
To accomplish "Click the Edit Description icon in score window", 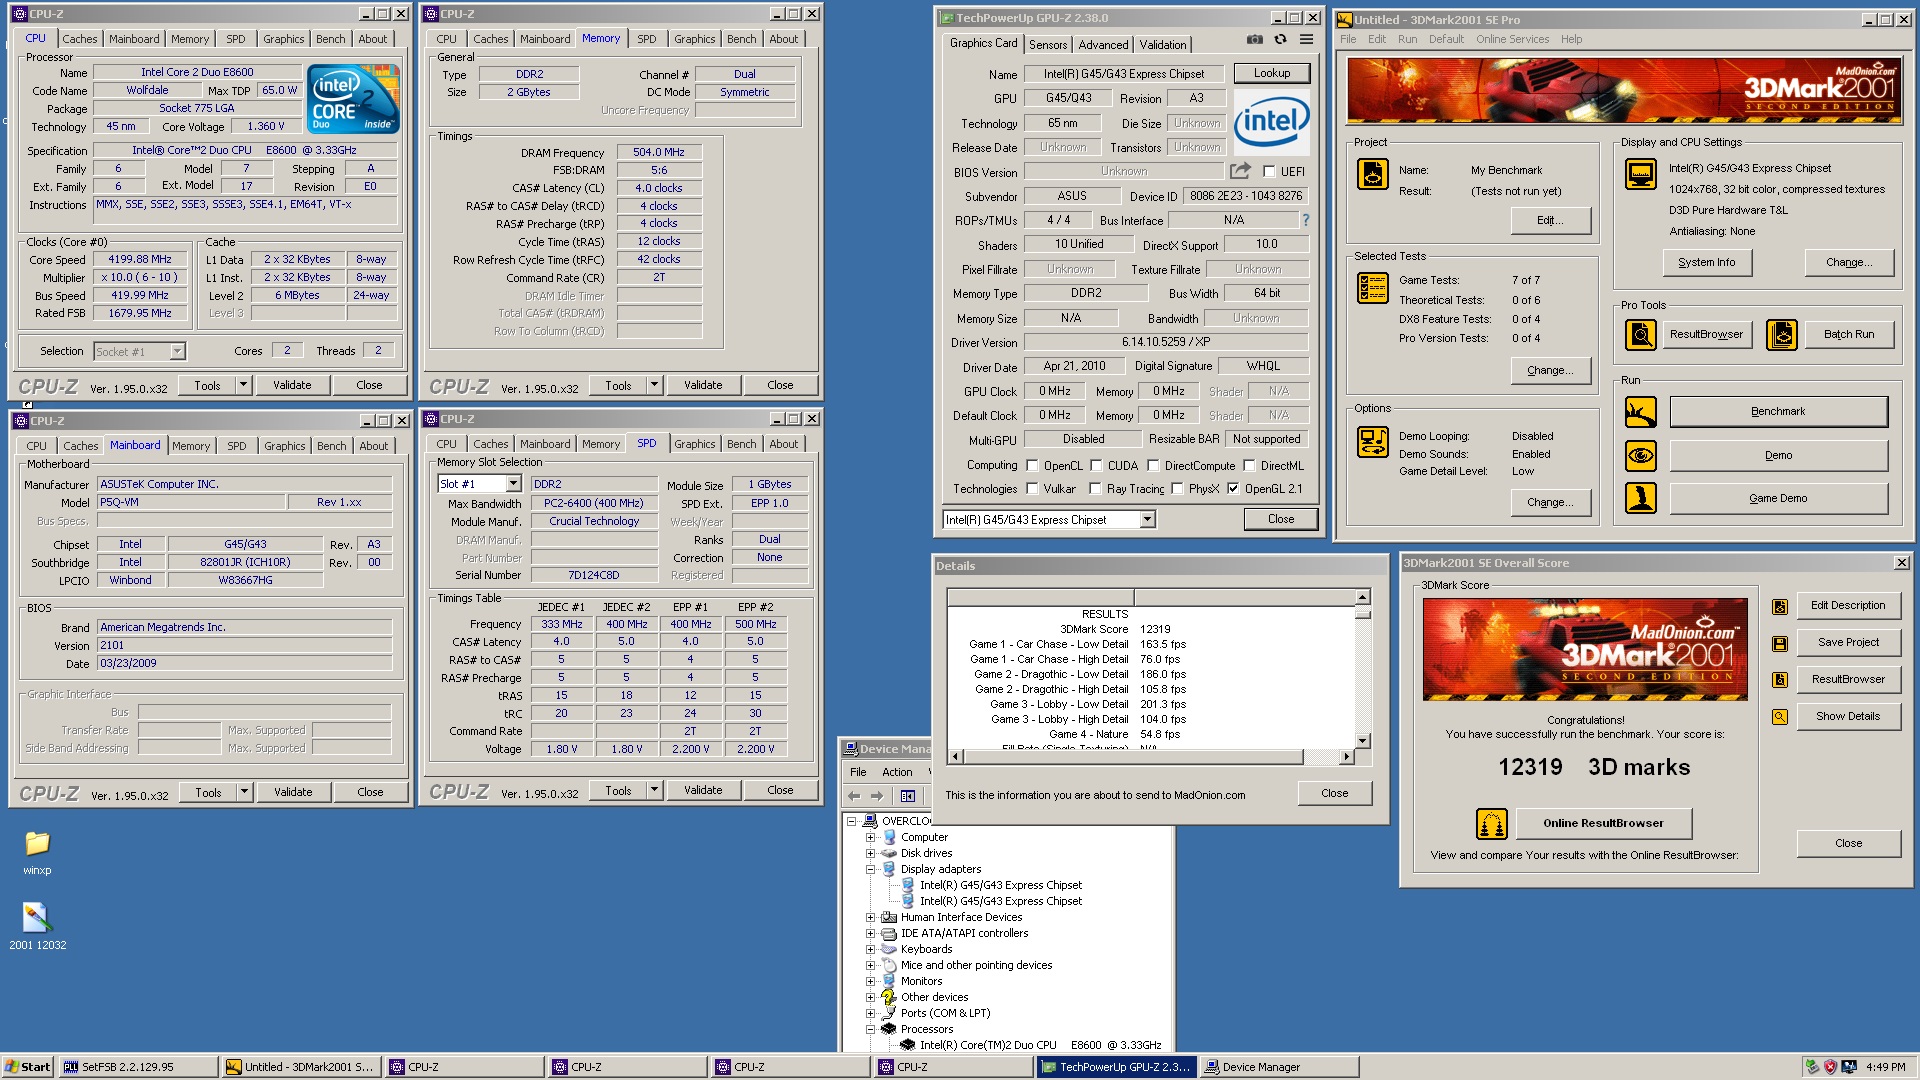I will click(x=1779, y=606).
